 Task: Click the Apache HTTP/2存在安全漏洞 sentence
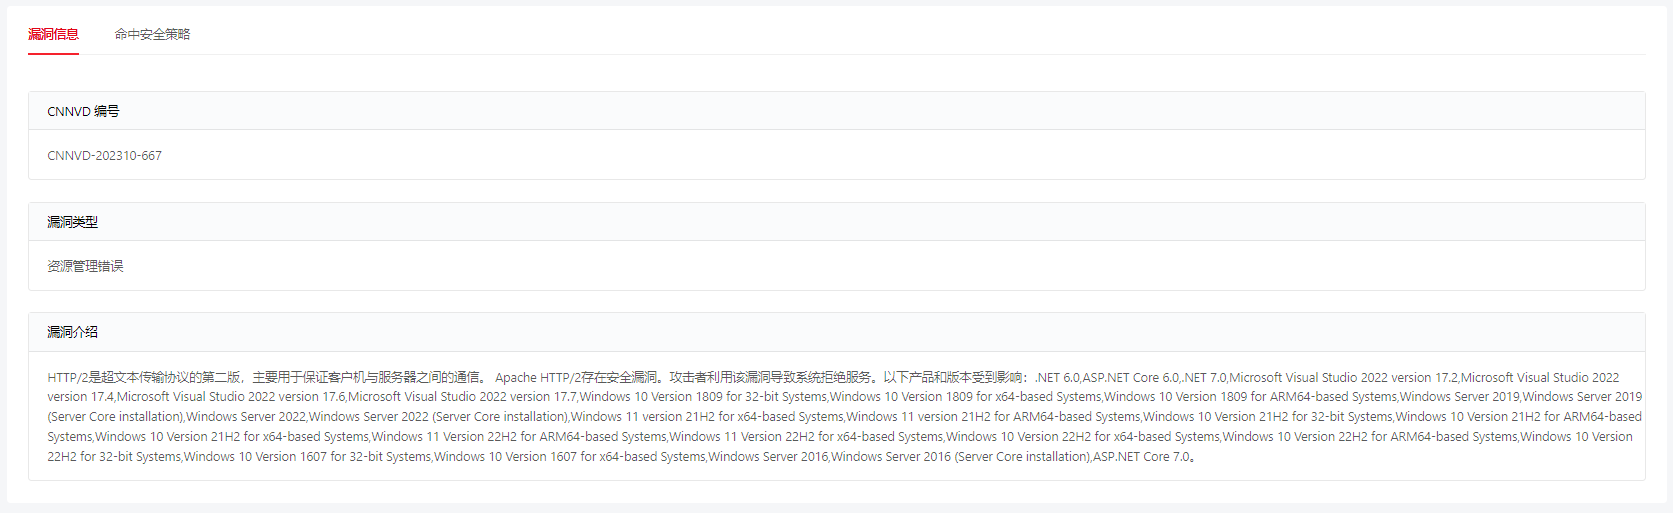(576, 377)
